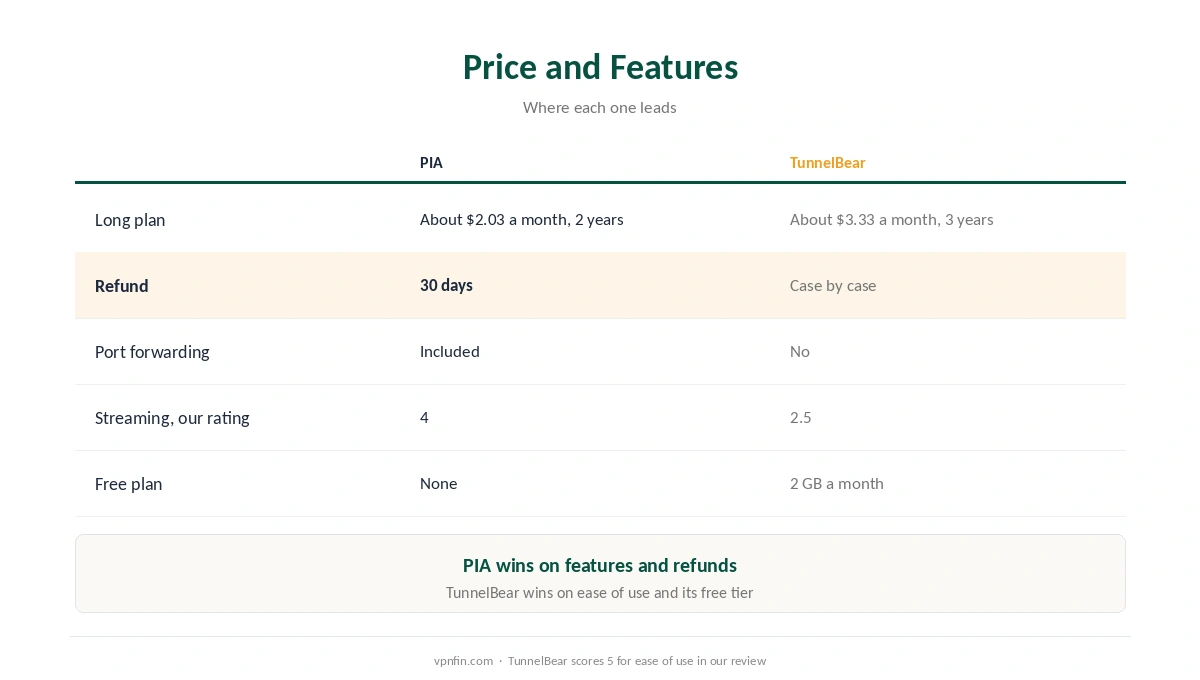Click the '30 days' refund cell
The image size is (1200, 680).
coord(446,285)
